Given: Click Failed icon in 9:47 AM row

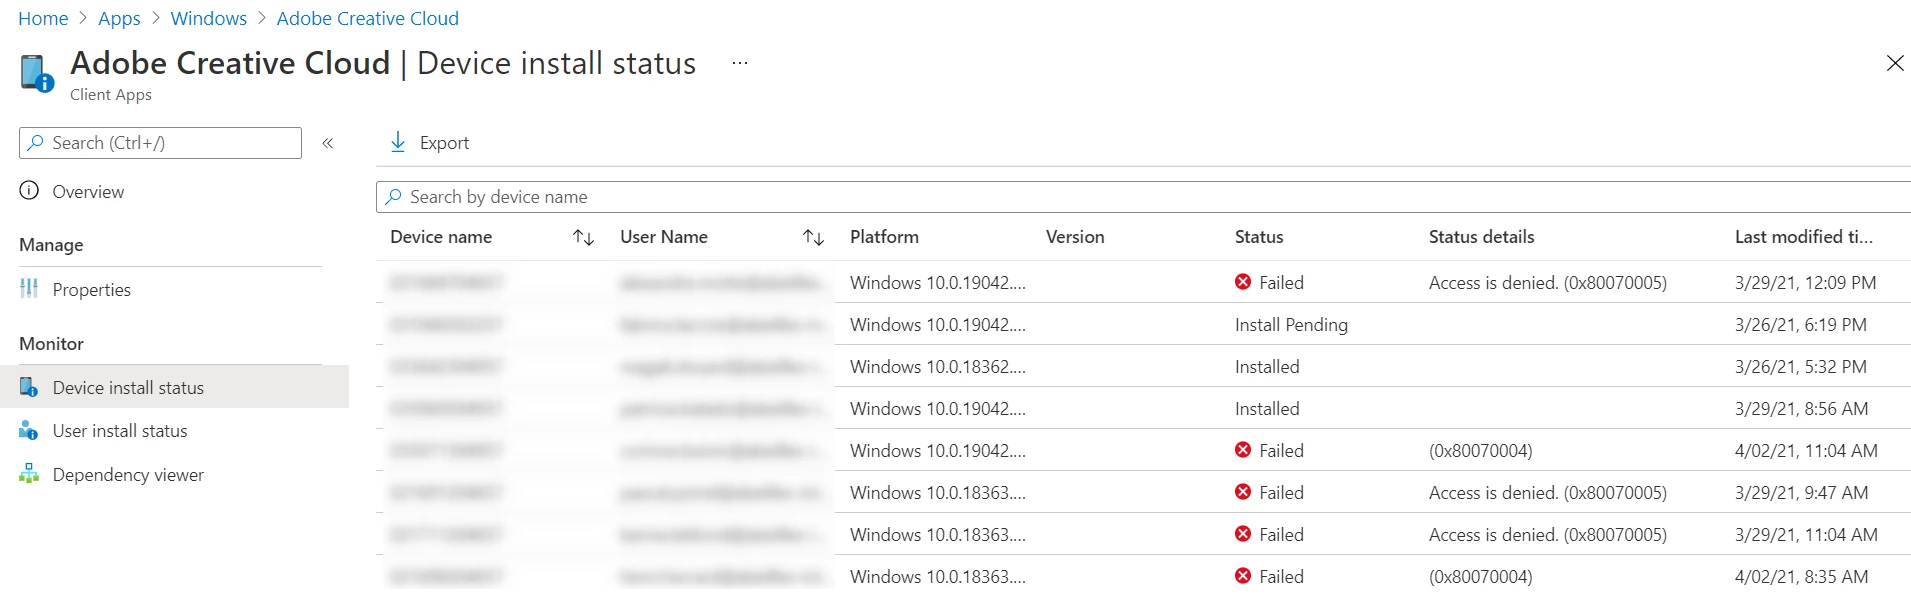Looking at the screenshot, I should pyautogui.click(x=1243, y=492).
